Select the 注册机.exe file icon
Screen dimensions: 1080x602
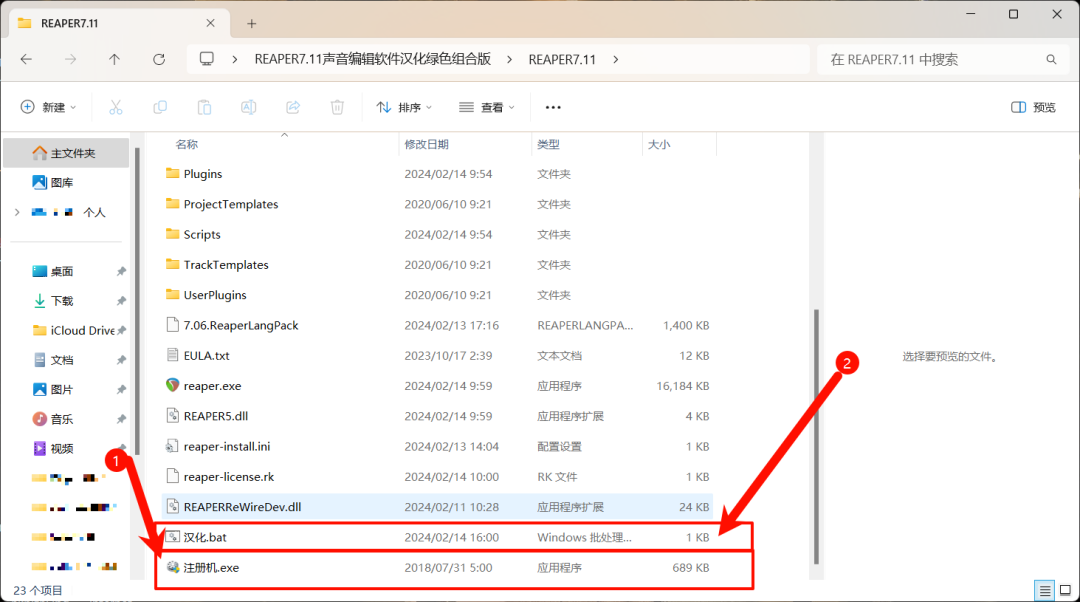point(173,567)
